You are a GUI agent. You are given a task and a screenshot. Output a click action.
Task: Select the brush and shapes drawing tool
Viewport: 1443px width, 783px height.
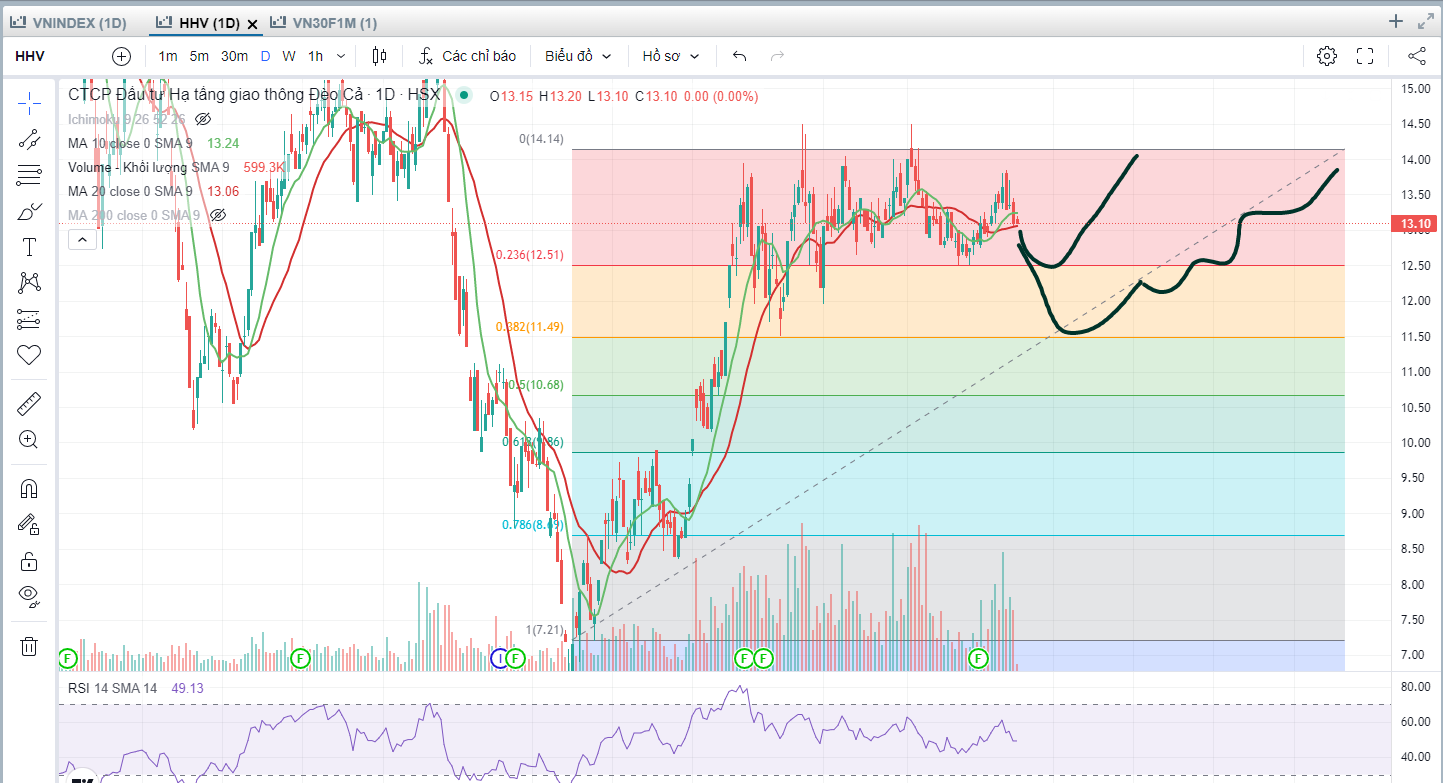click(29, 211)
